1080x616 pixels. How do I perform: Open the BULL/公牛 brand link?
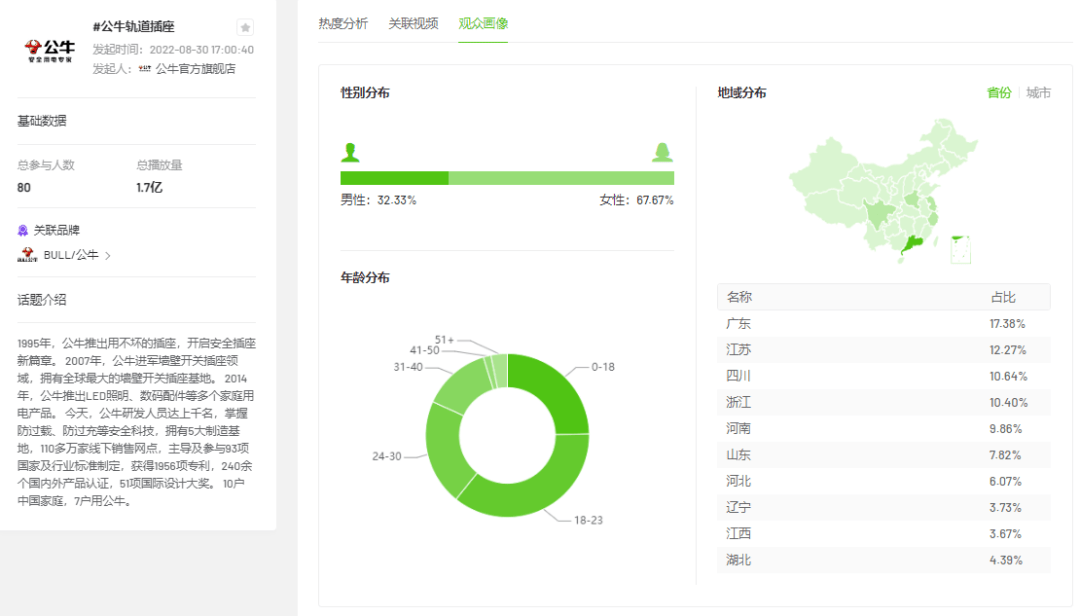71,255
